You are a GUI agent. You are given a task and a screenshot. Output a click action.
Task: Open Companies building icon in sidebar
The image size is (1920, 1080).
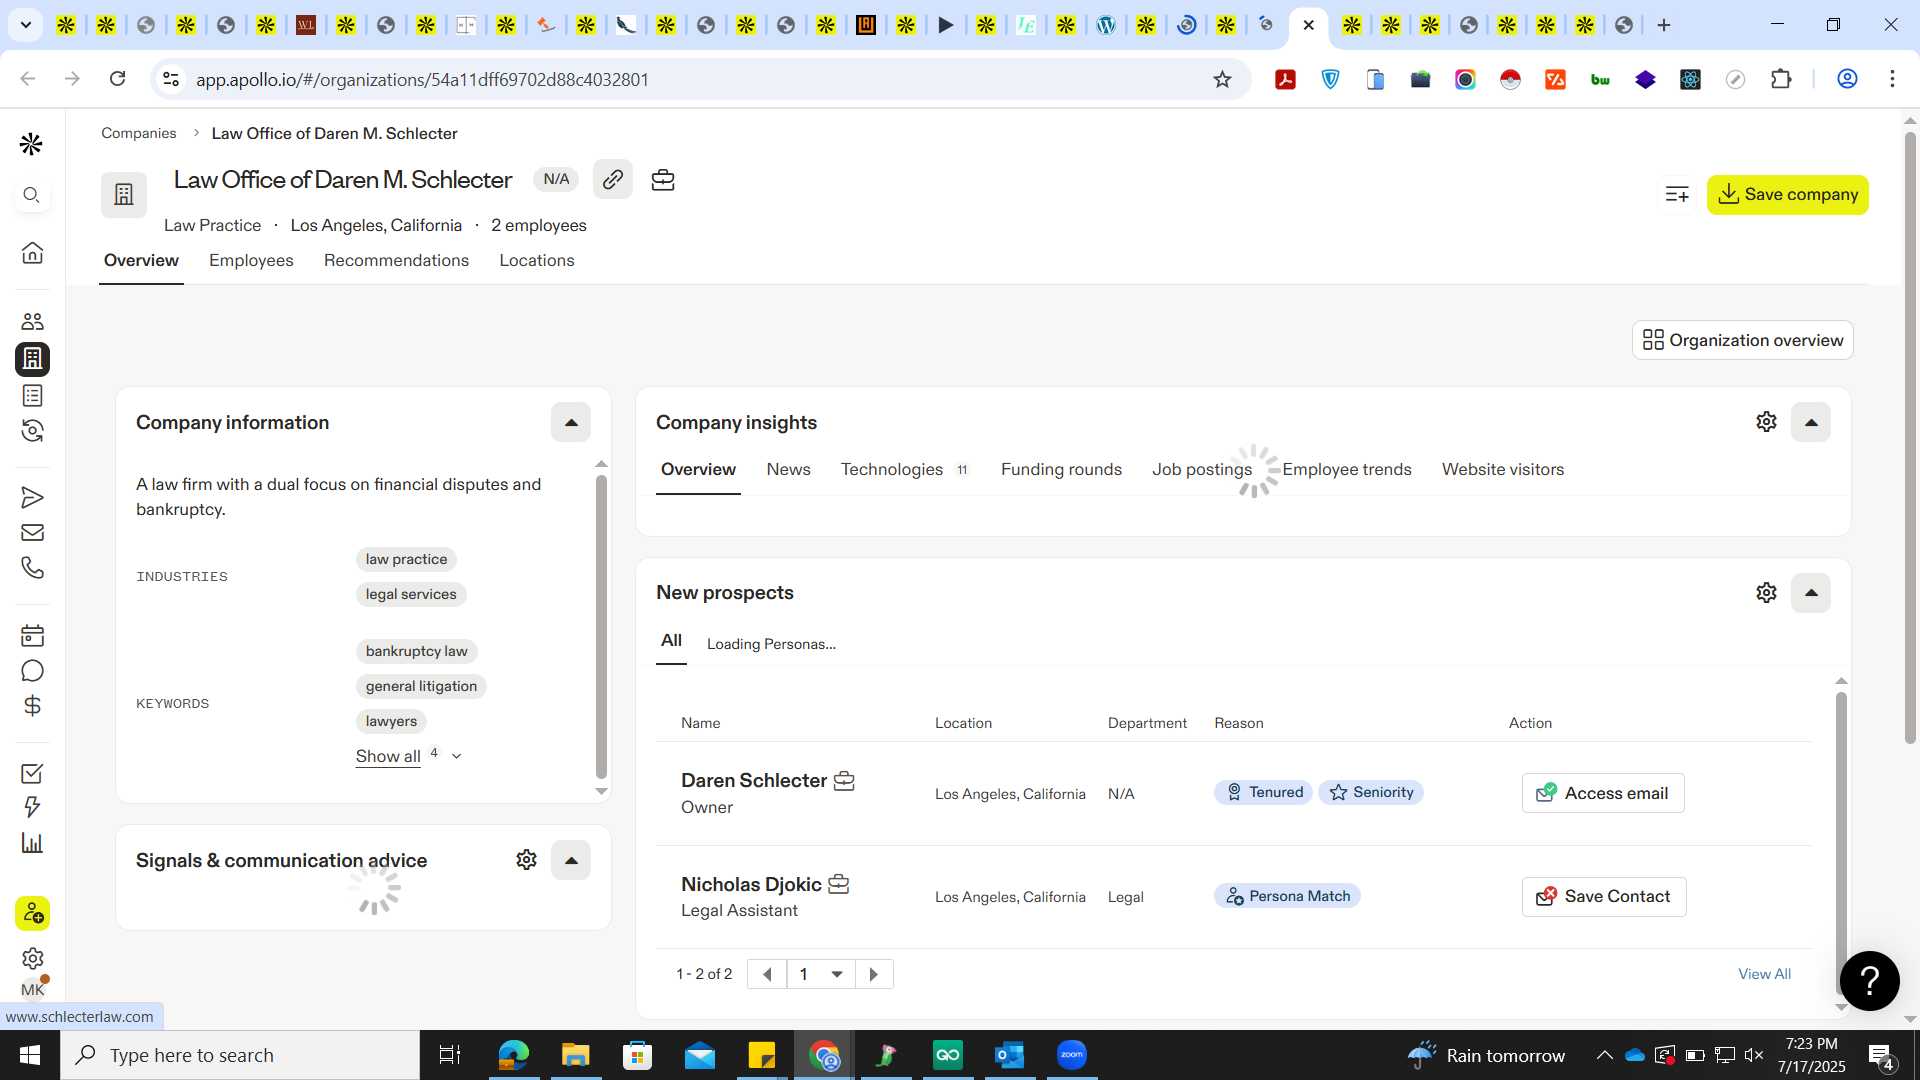tap(32, 358)
